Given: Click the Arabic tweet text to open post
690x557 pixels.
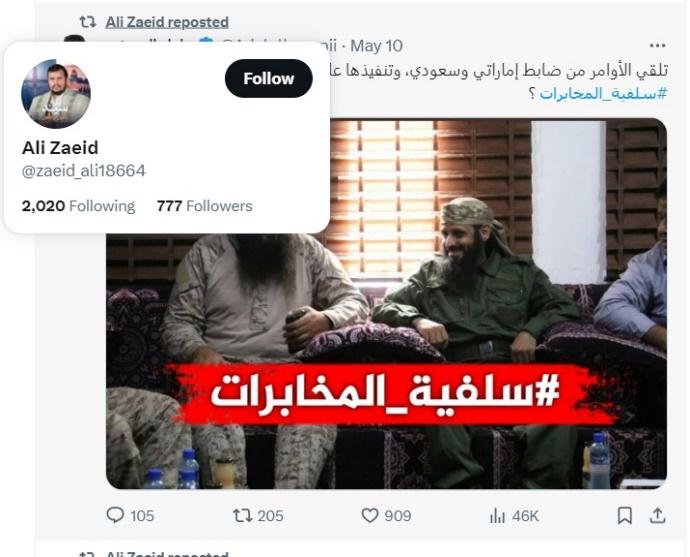Looking at the screenshot, I should [x=497, y=70].
